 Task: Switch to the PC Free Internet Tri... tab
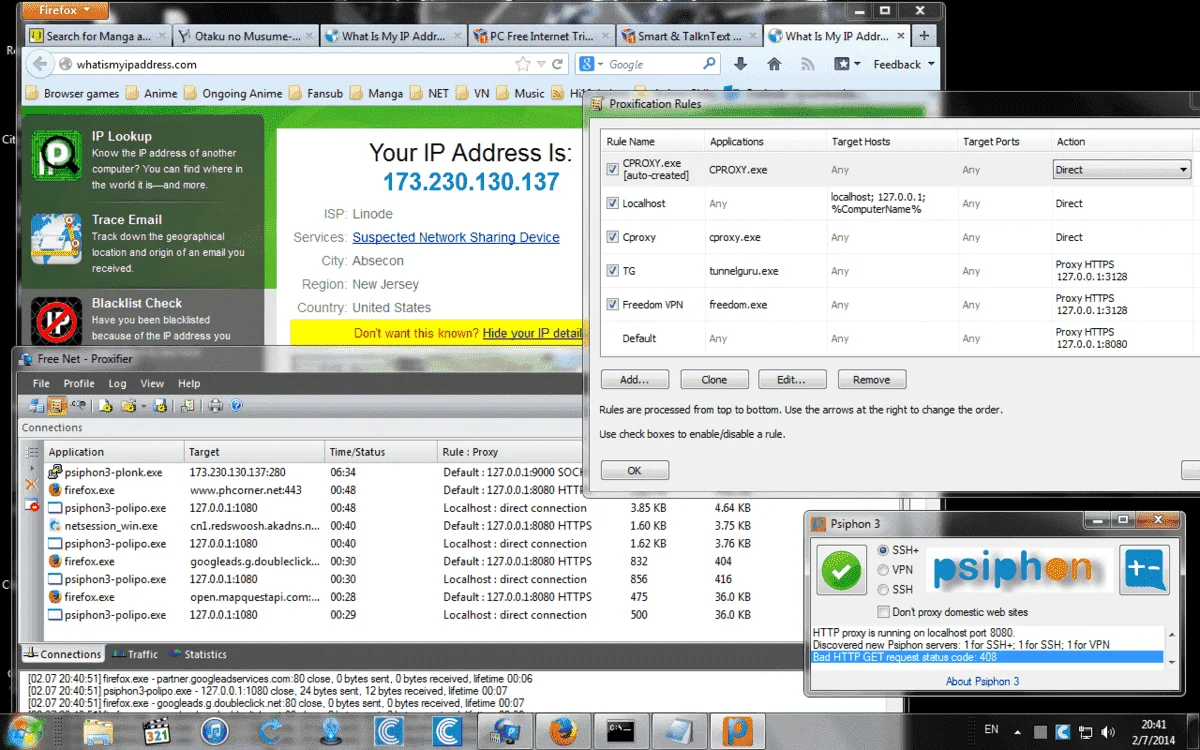pyautogui.click(x=540, y=36)
